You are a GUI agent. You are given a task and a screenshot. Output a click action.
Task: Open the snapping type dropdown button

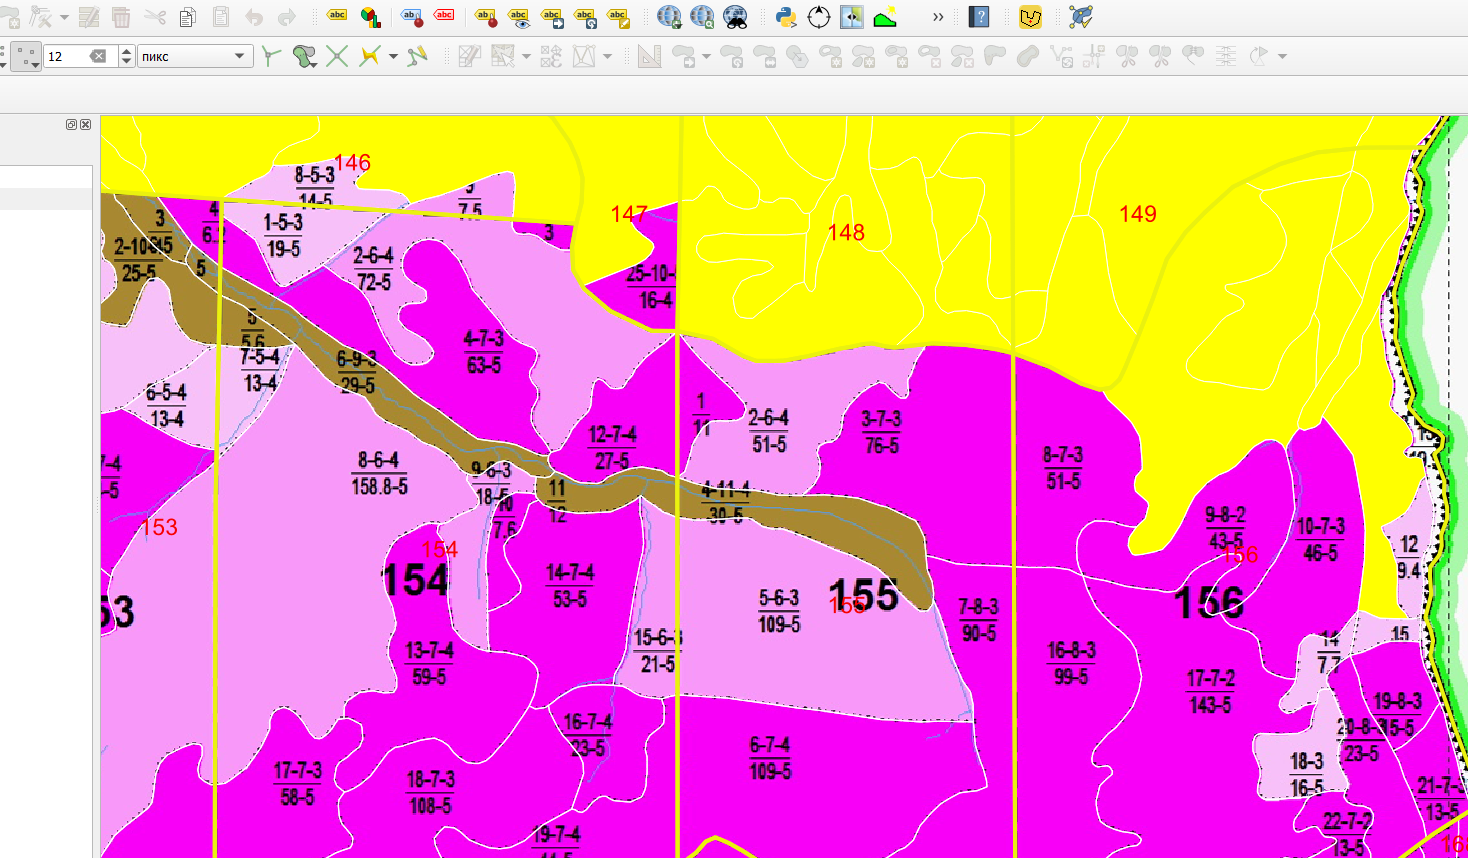click(x=26, y=57)
